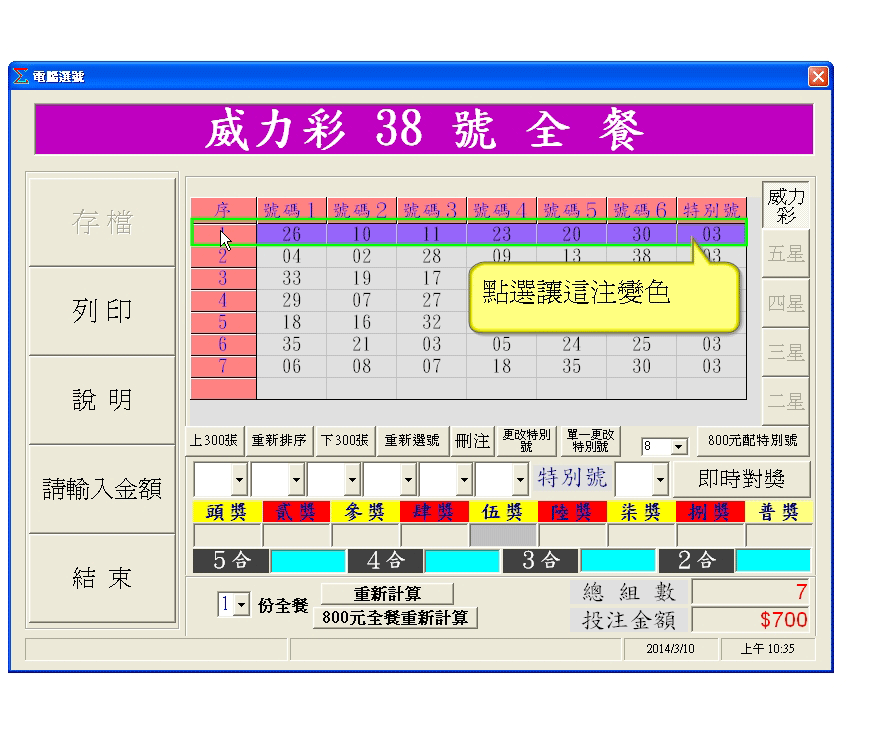Open the 說明 help button
This screenshot has width=883, height=750.
click(x=102, y=400)
